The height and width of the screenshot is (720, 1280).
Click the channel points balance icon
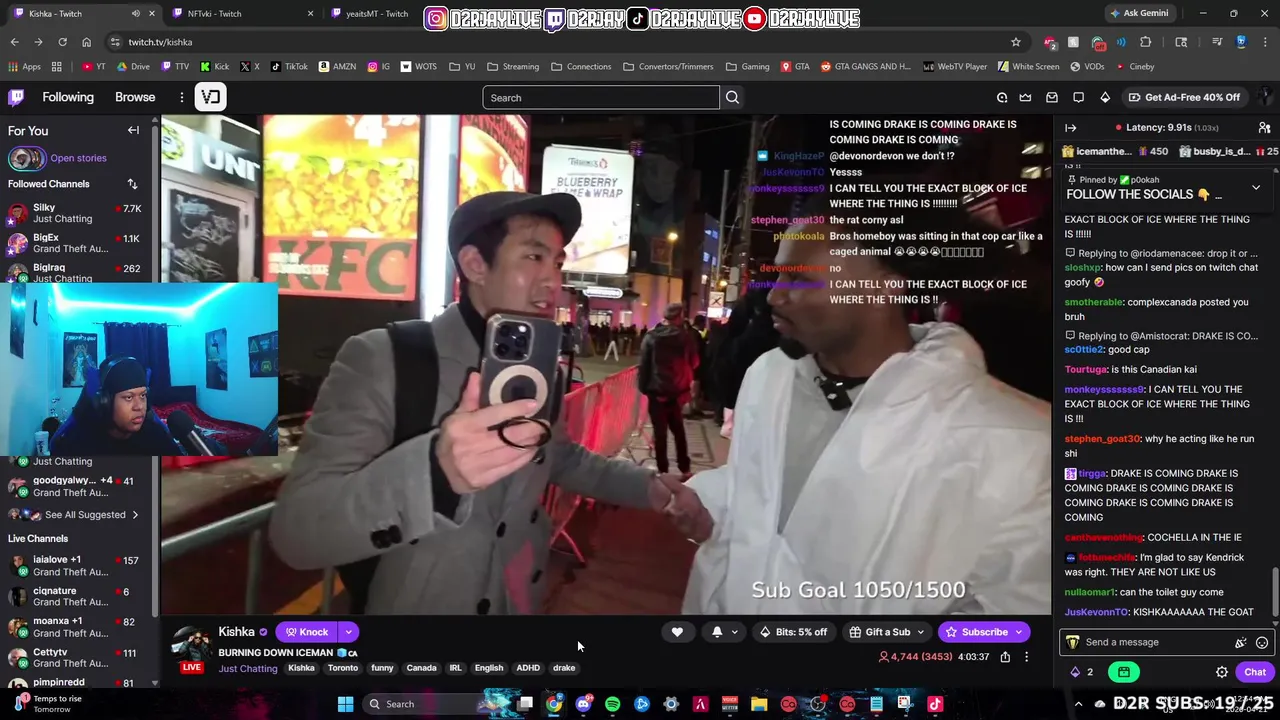(x=1076, y=672)
